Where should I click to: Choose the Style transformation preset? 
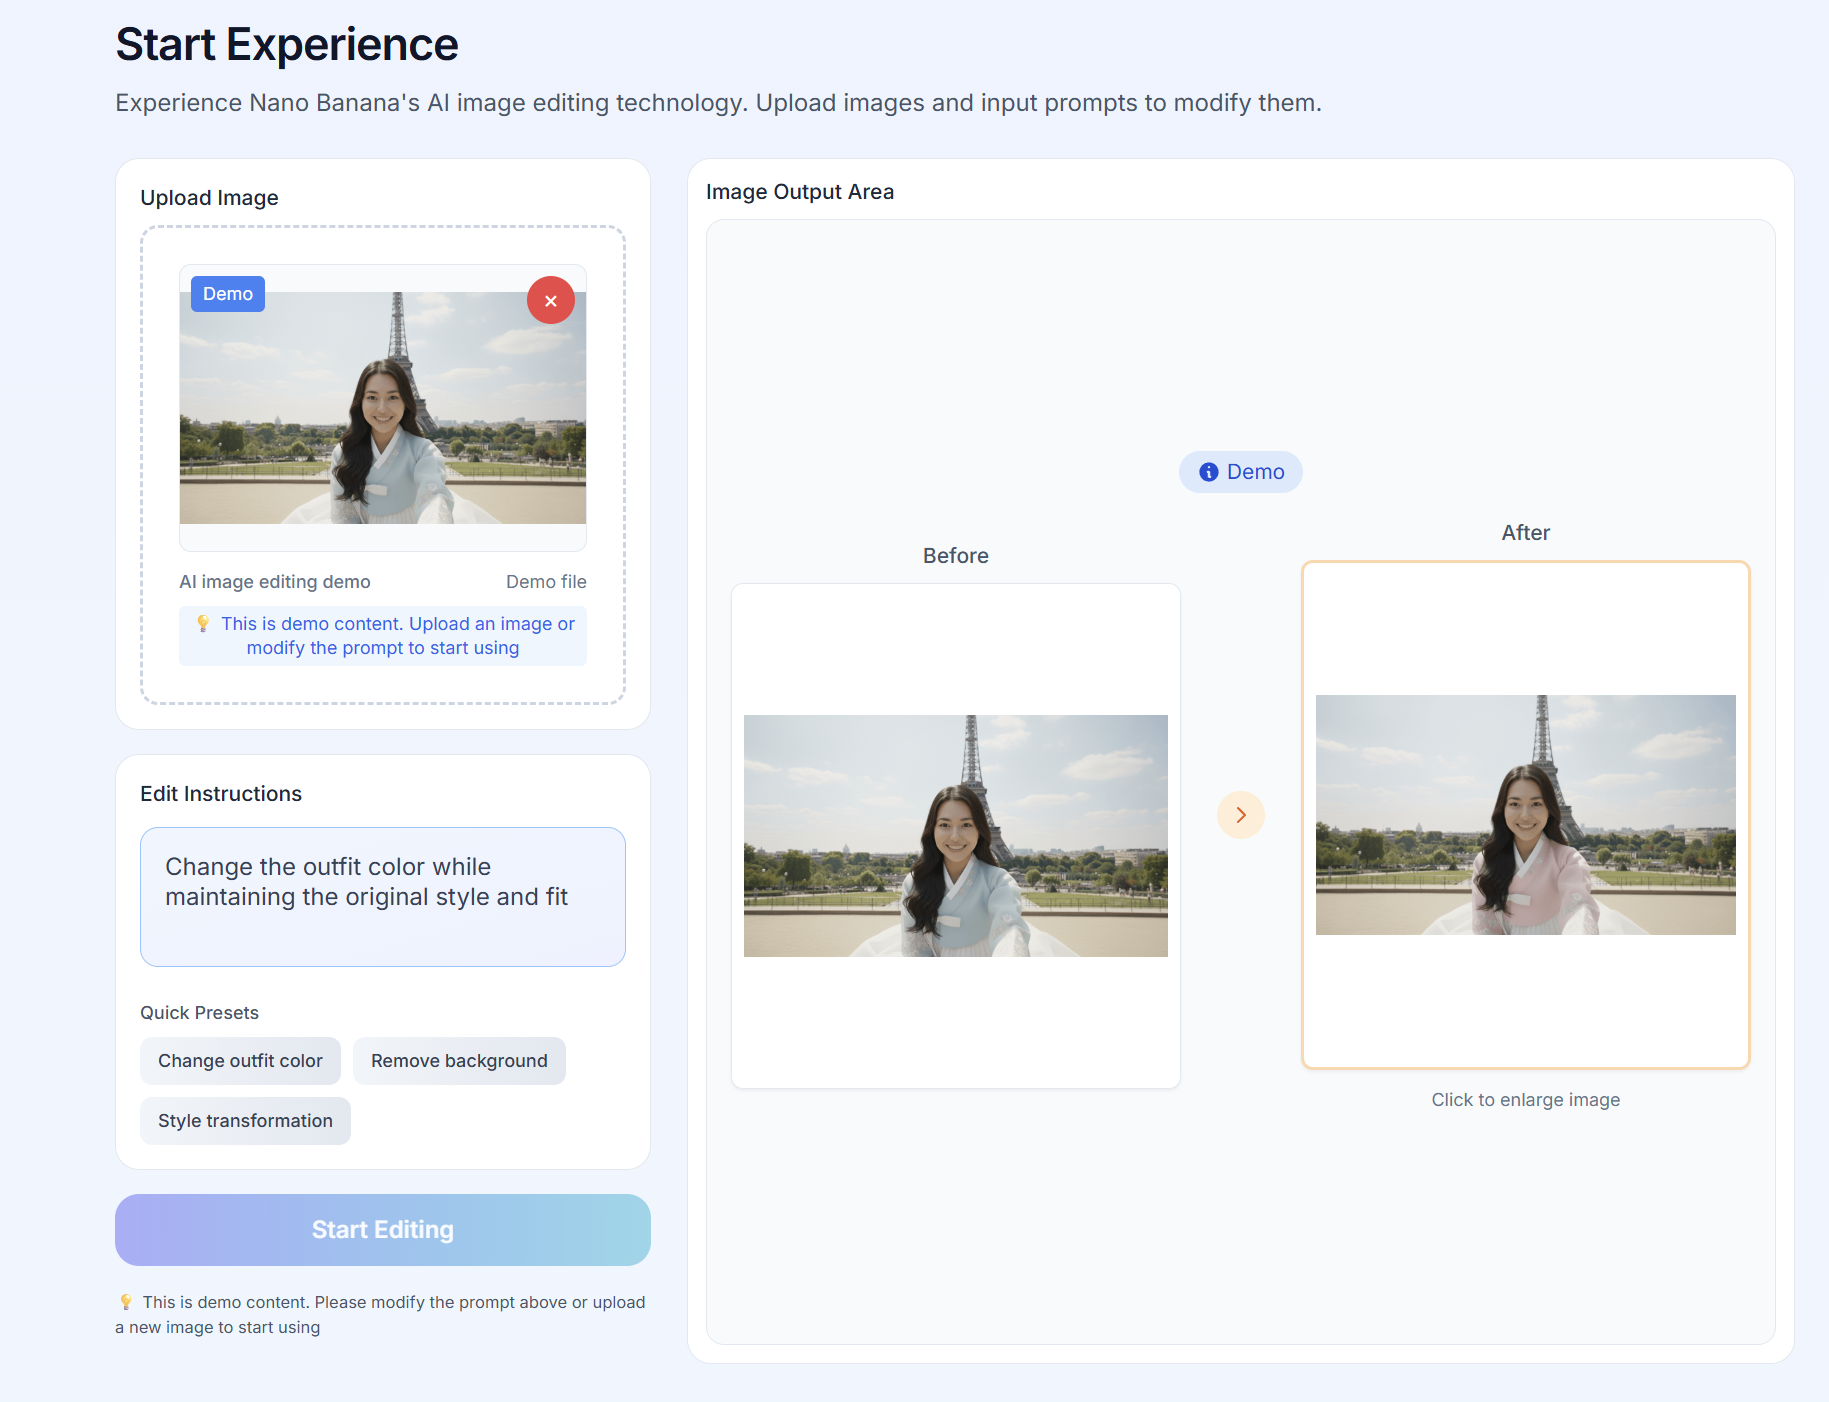(245, 1121)
